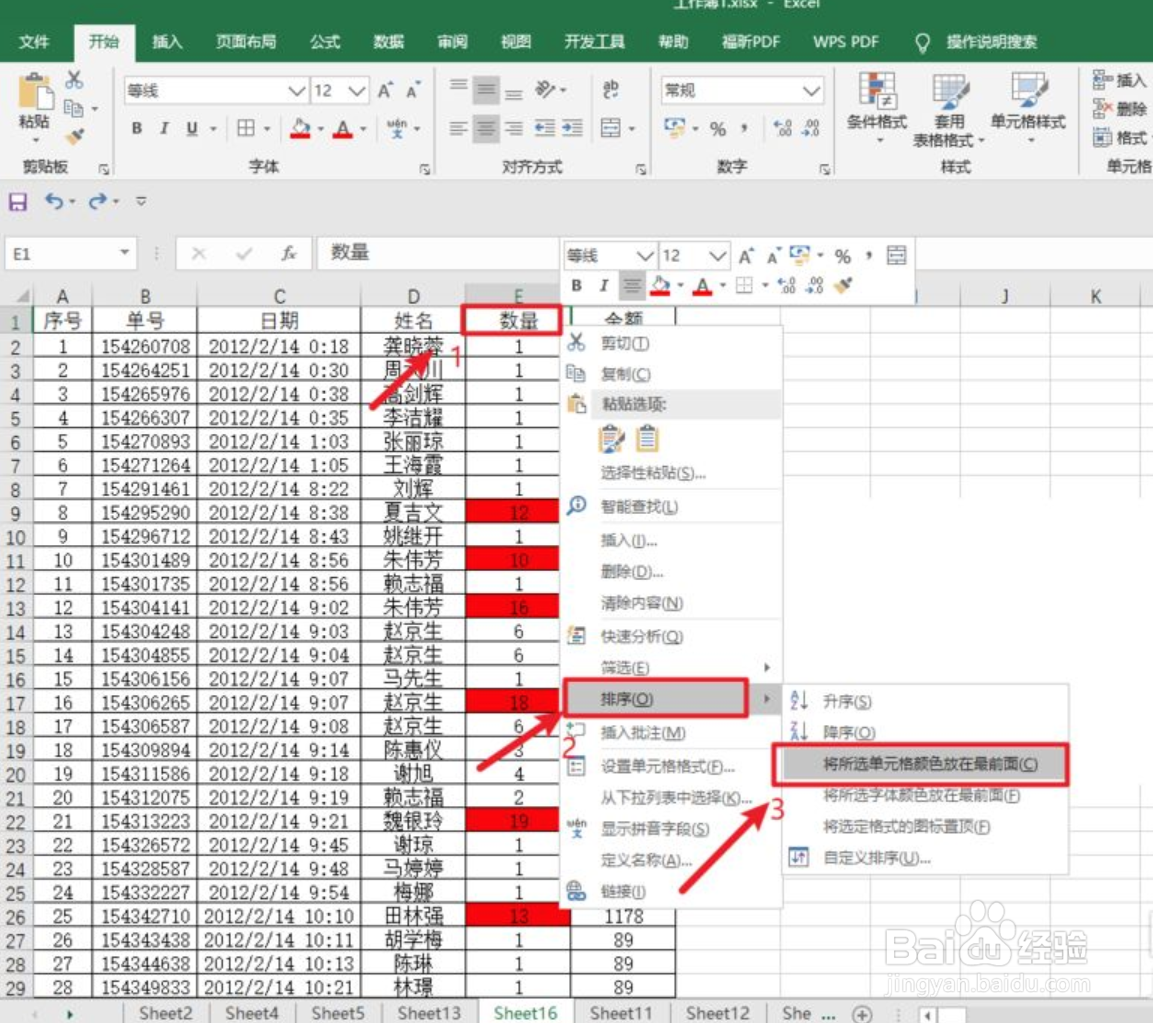Viewport: 1153px width, 1023px height.
Task: Click the Paste icon in the ribbon
Action: pyautogui.click(x=34, y=93)
